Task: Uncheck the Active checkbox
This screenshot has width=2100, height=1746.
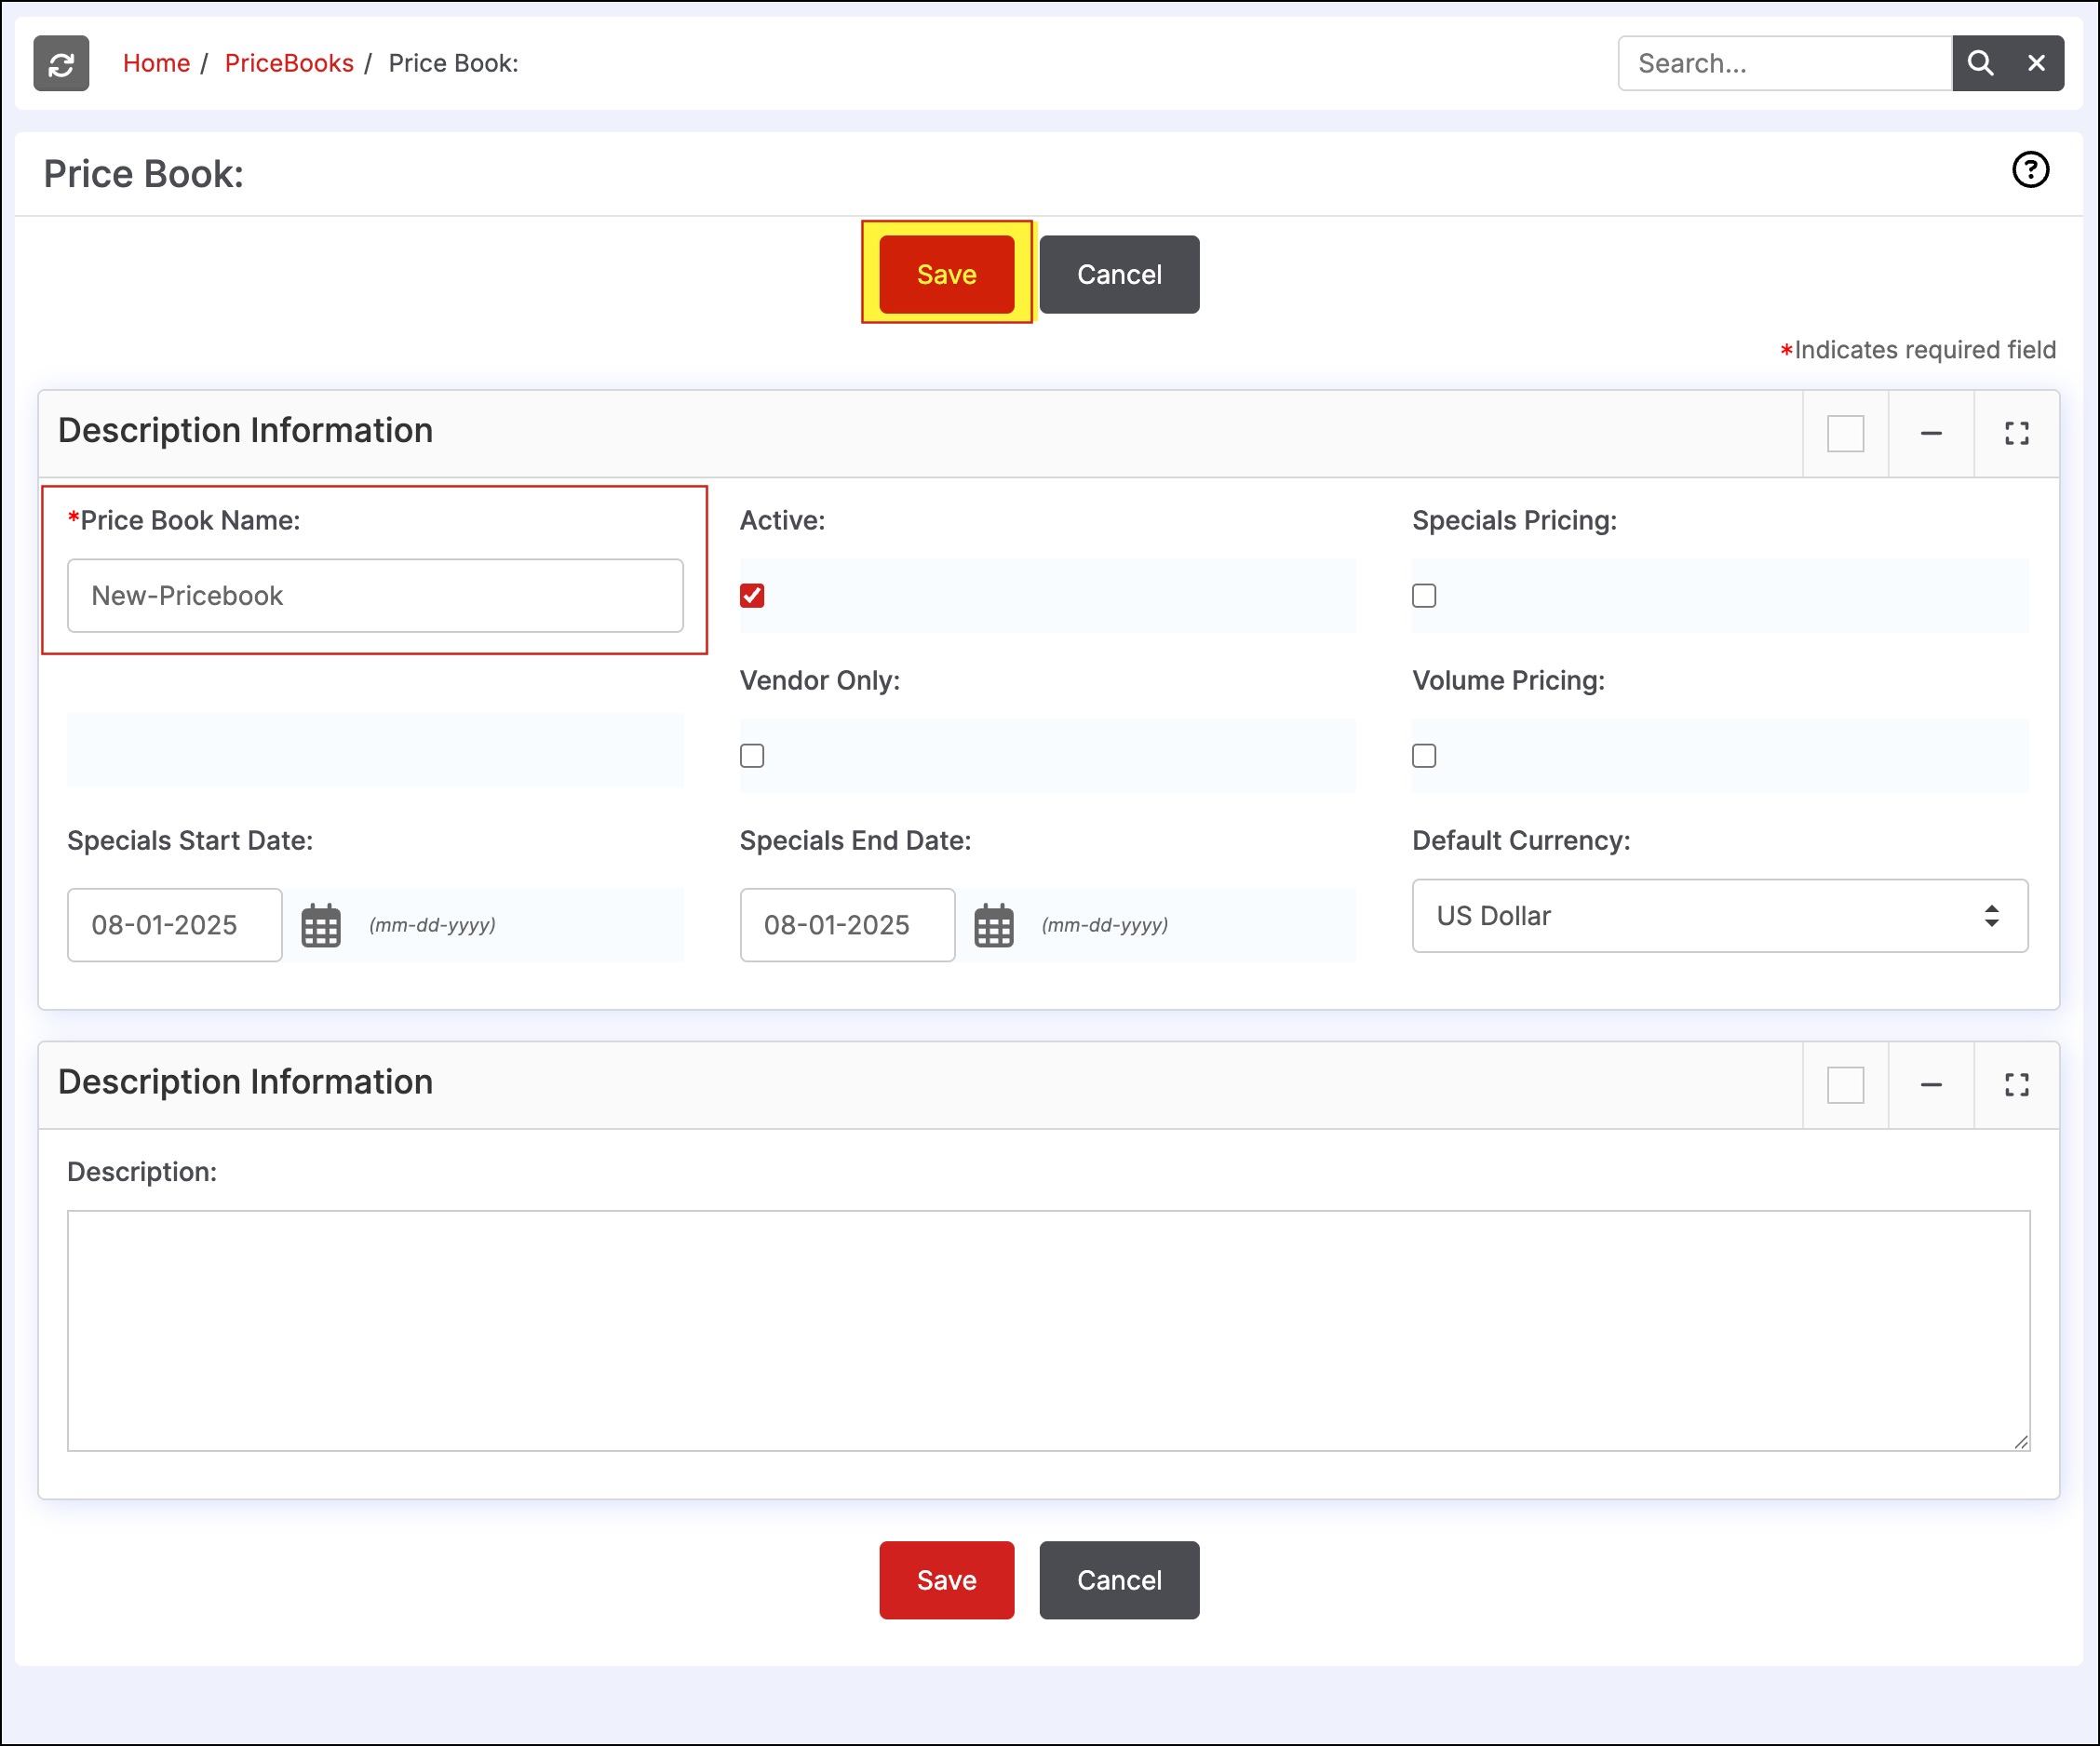Action: click(752, 596)
